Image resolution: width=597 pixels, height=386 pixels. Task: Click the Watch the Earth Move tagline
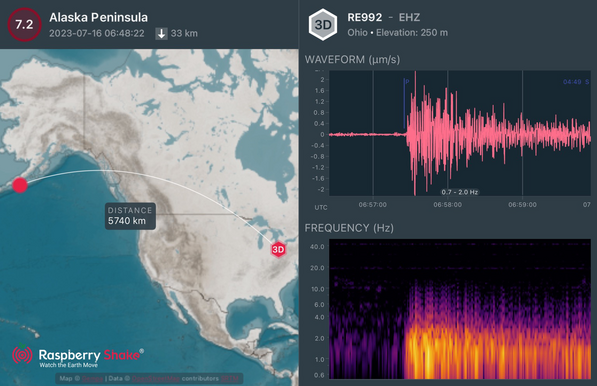click(69, 365)
